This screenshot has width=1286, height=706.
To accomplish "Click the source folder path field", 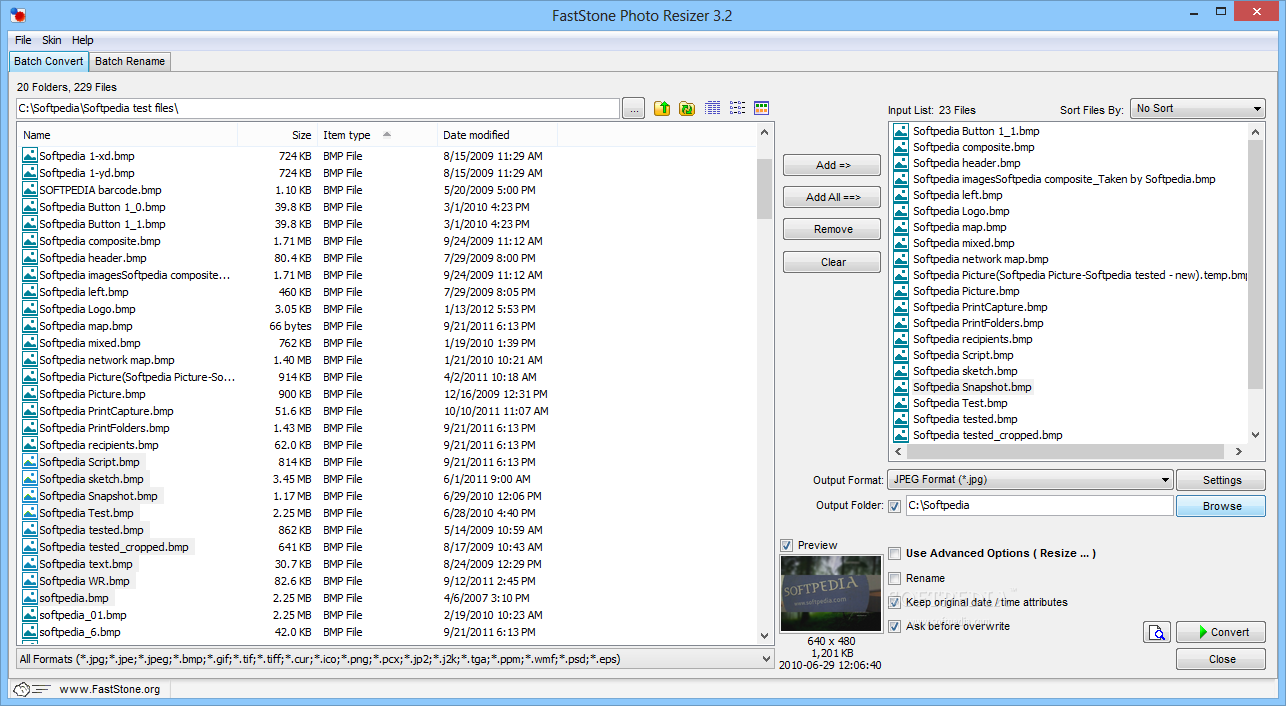I will (x=318, y=108).
